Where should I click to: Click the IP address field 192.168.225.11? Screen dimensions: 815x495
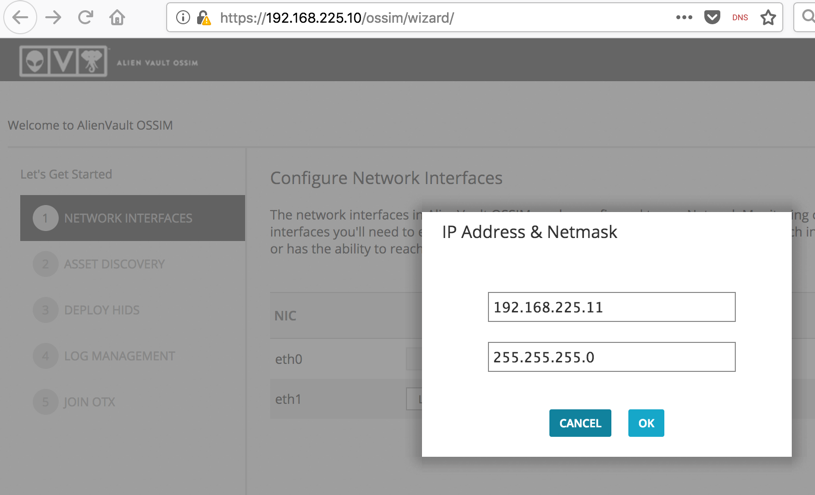[611, 307]
